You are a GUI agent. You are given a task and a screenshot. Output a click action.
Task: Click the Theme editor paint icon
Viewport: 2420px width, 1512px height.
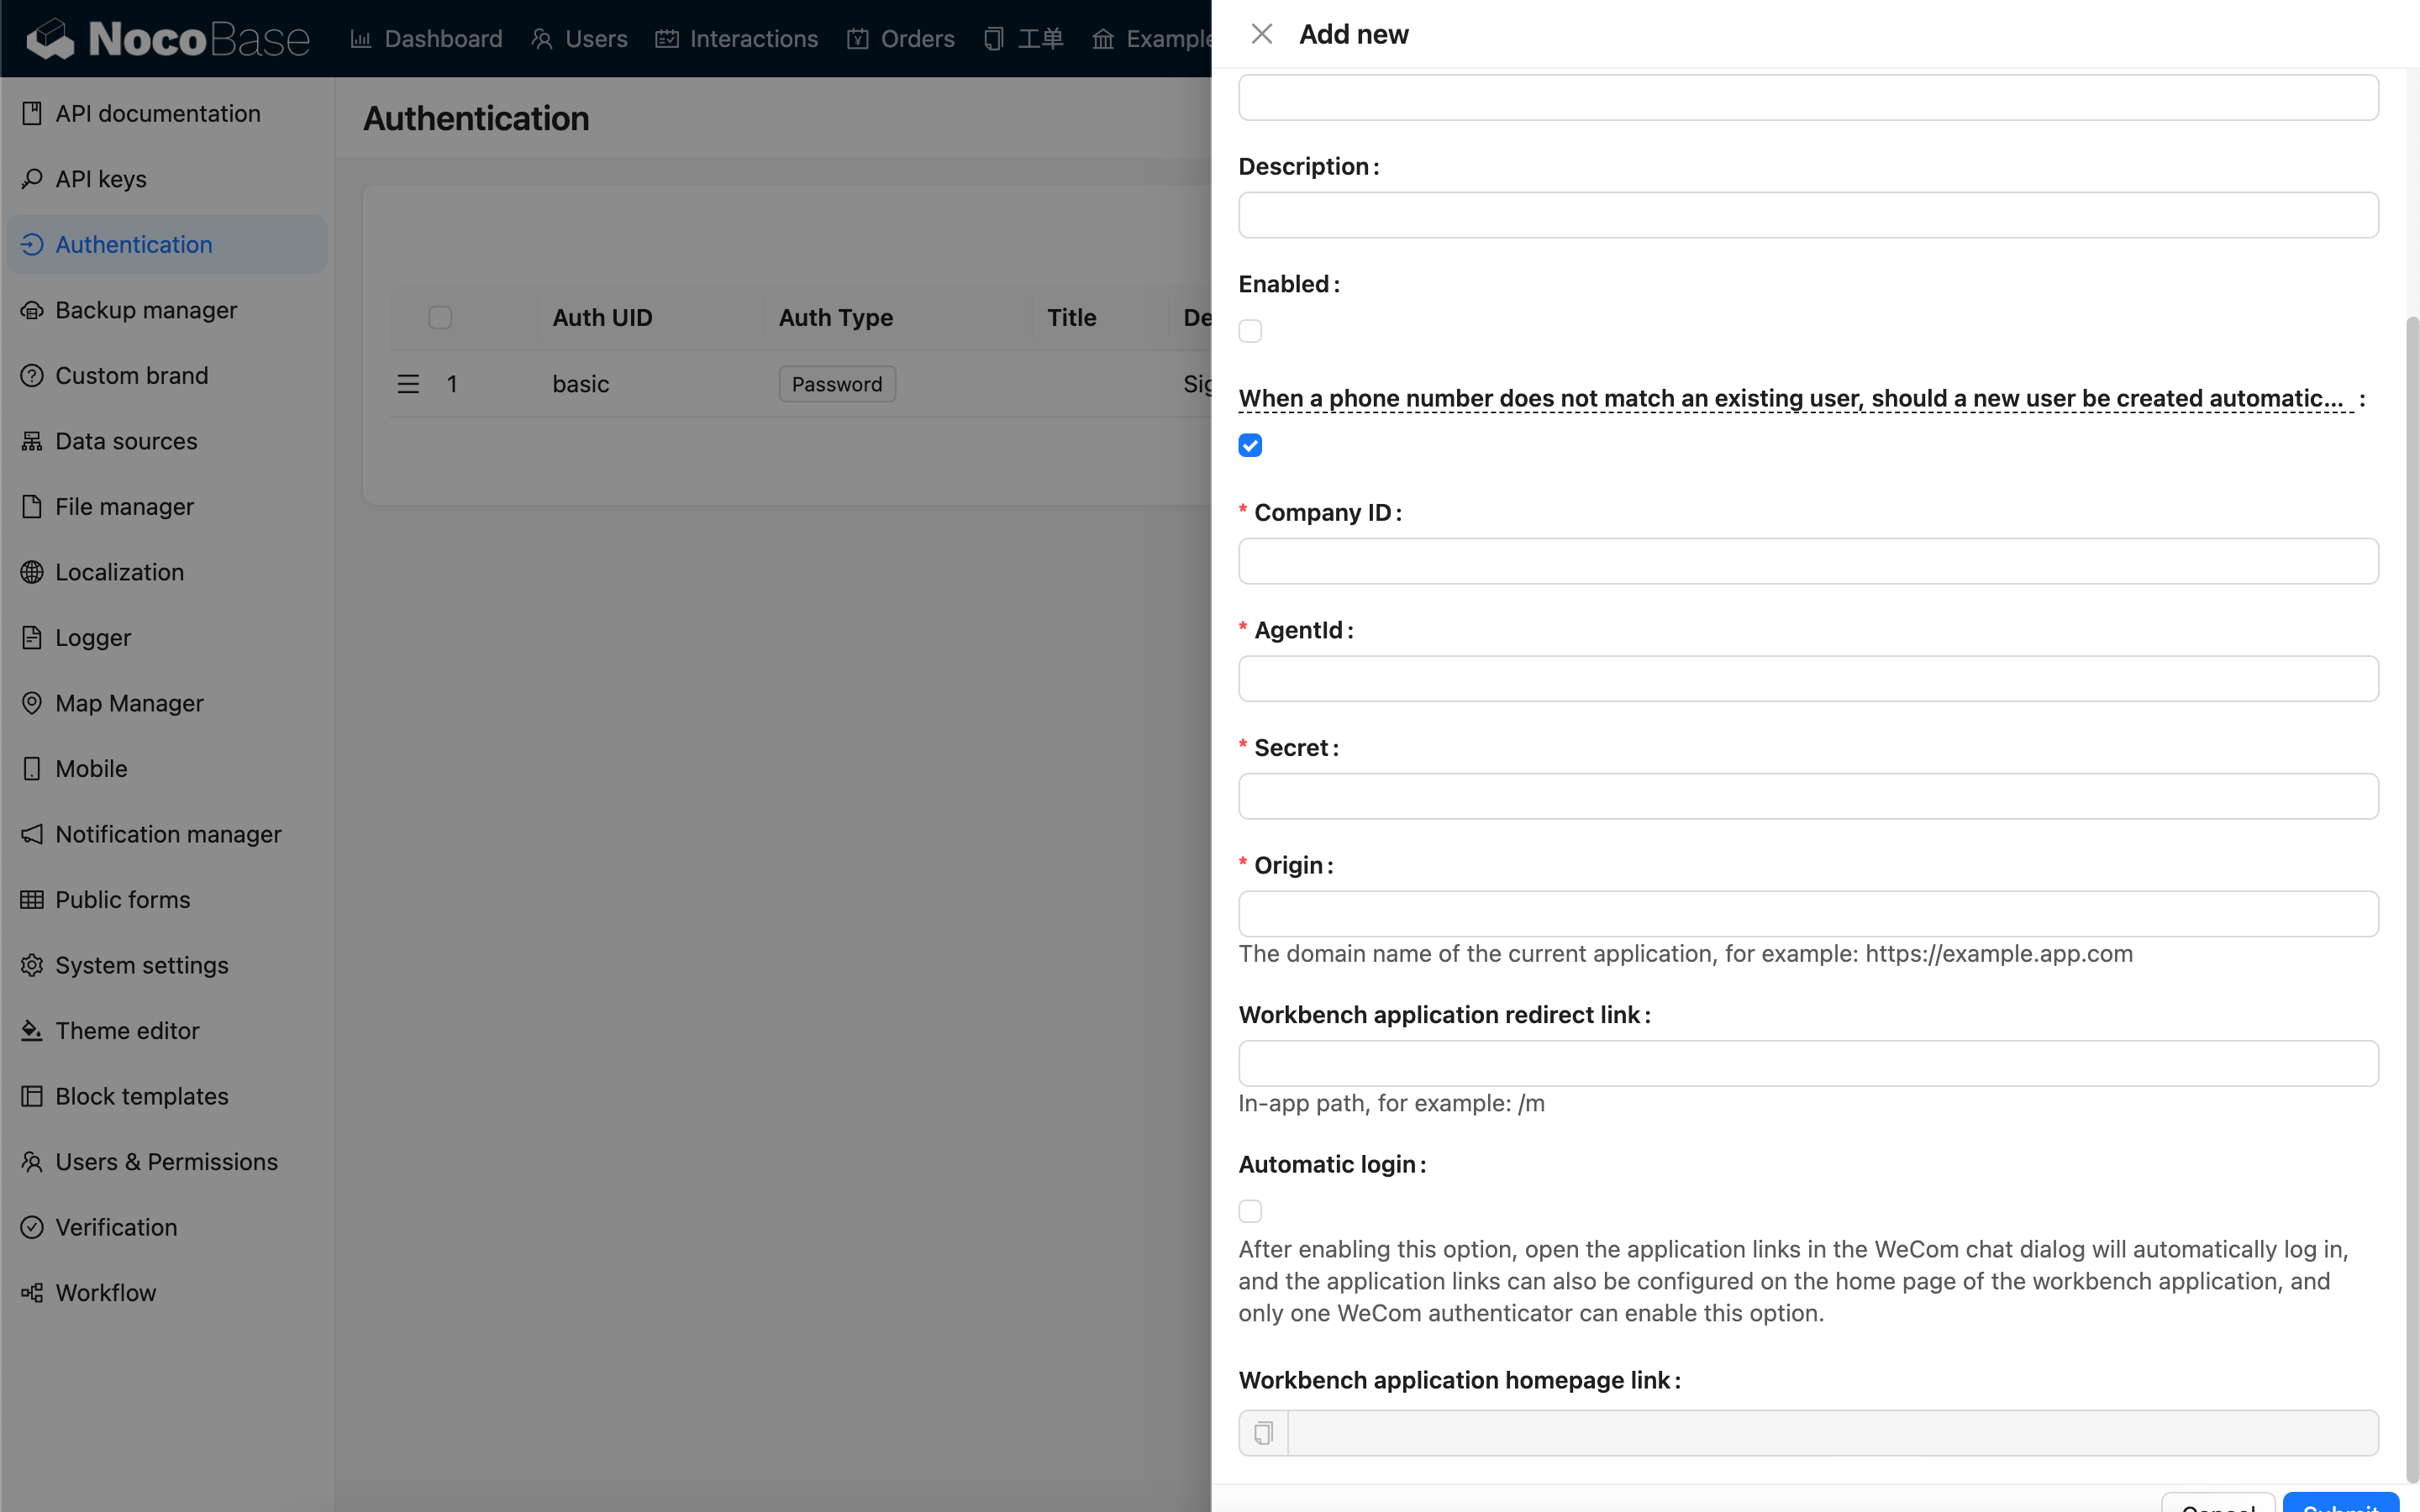tap(32, 1030)
